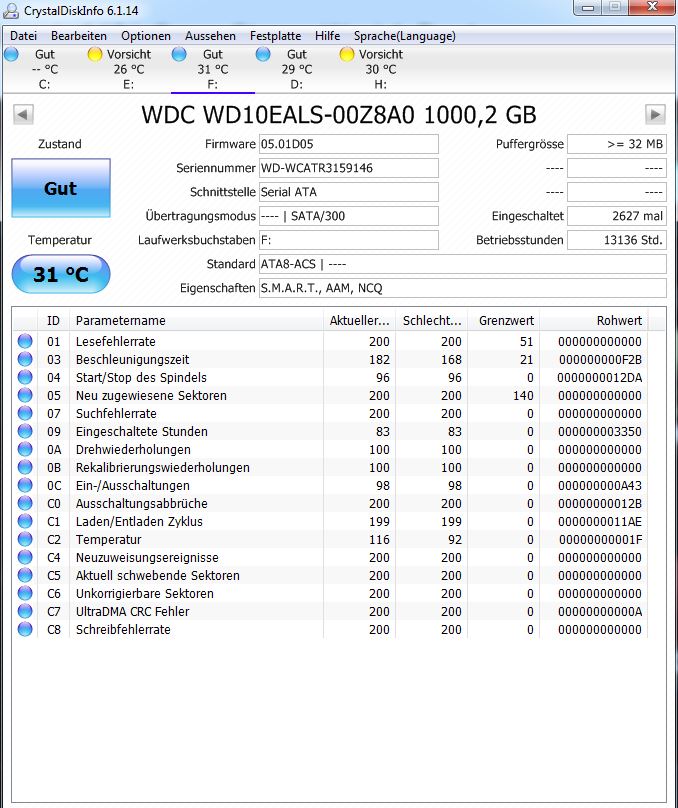The width and height of the screenshot is (678, 808).
Task: Sort by the Rohwert column header
Action: point(594,321)
